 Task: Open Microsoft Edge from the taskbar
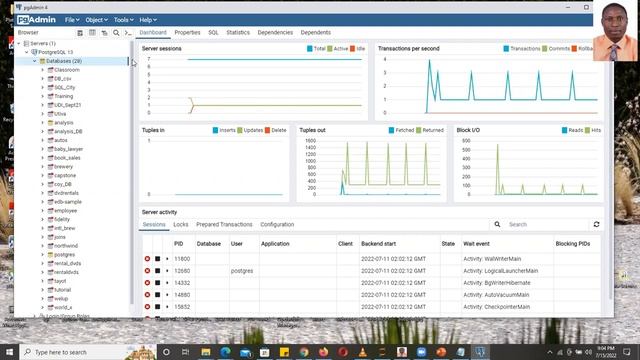[225, 352]
